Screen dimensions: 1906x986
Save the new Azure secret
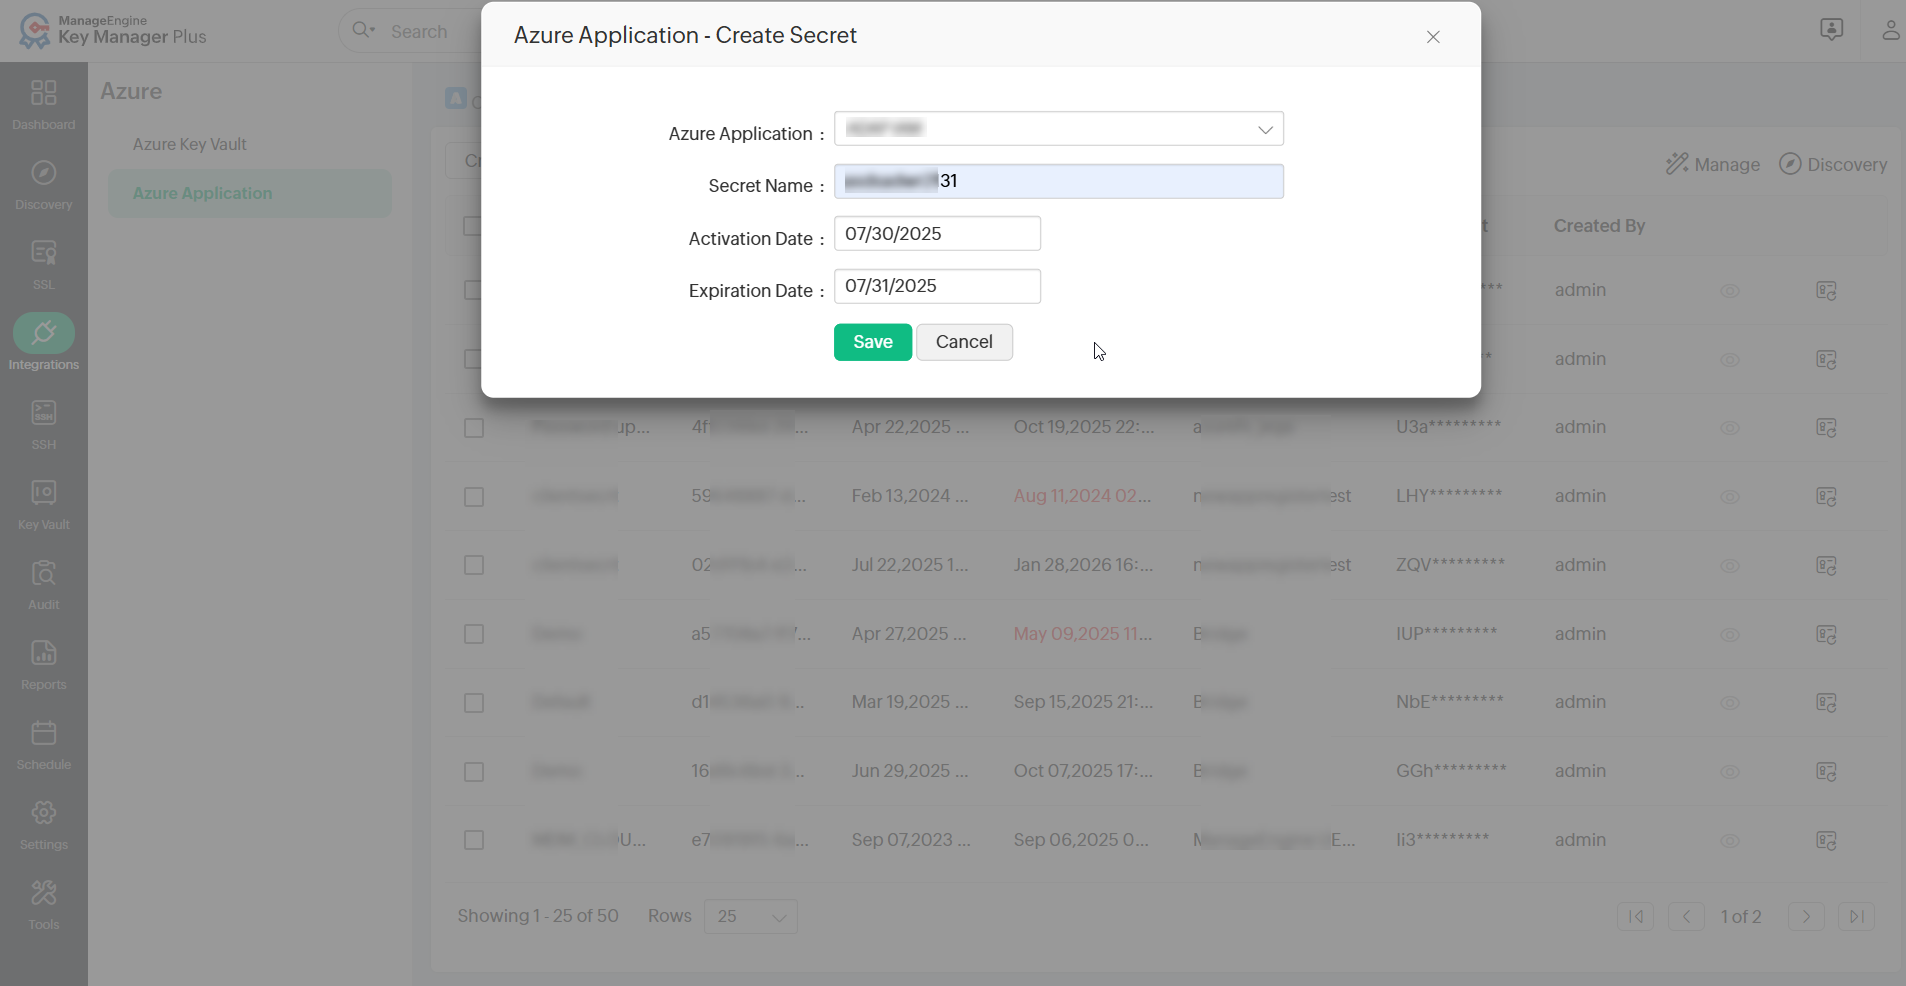871,341
